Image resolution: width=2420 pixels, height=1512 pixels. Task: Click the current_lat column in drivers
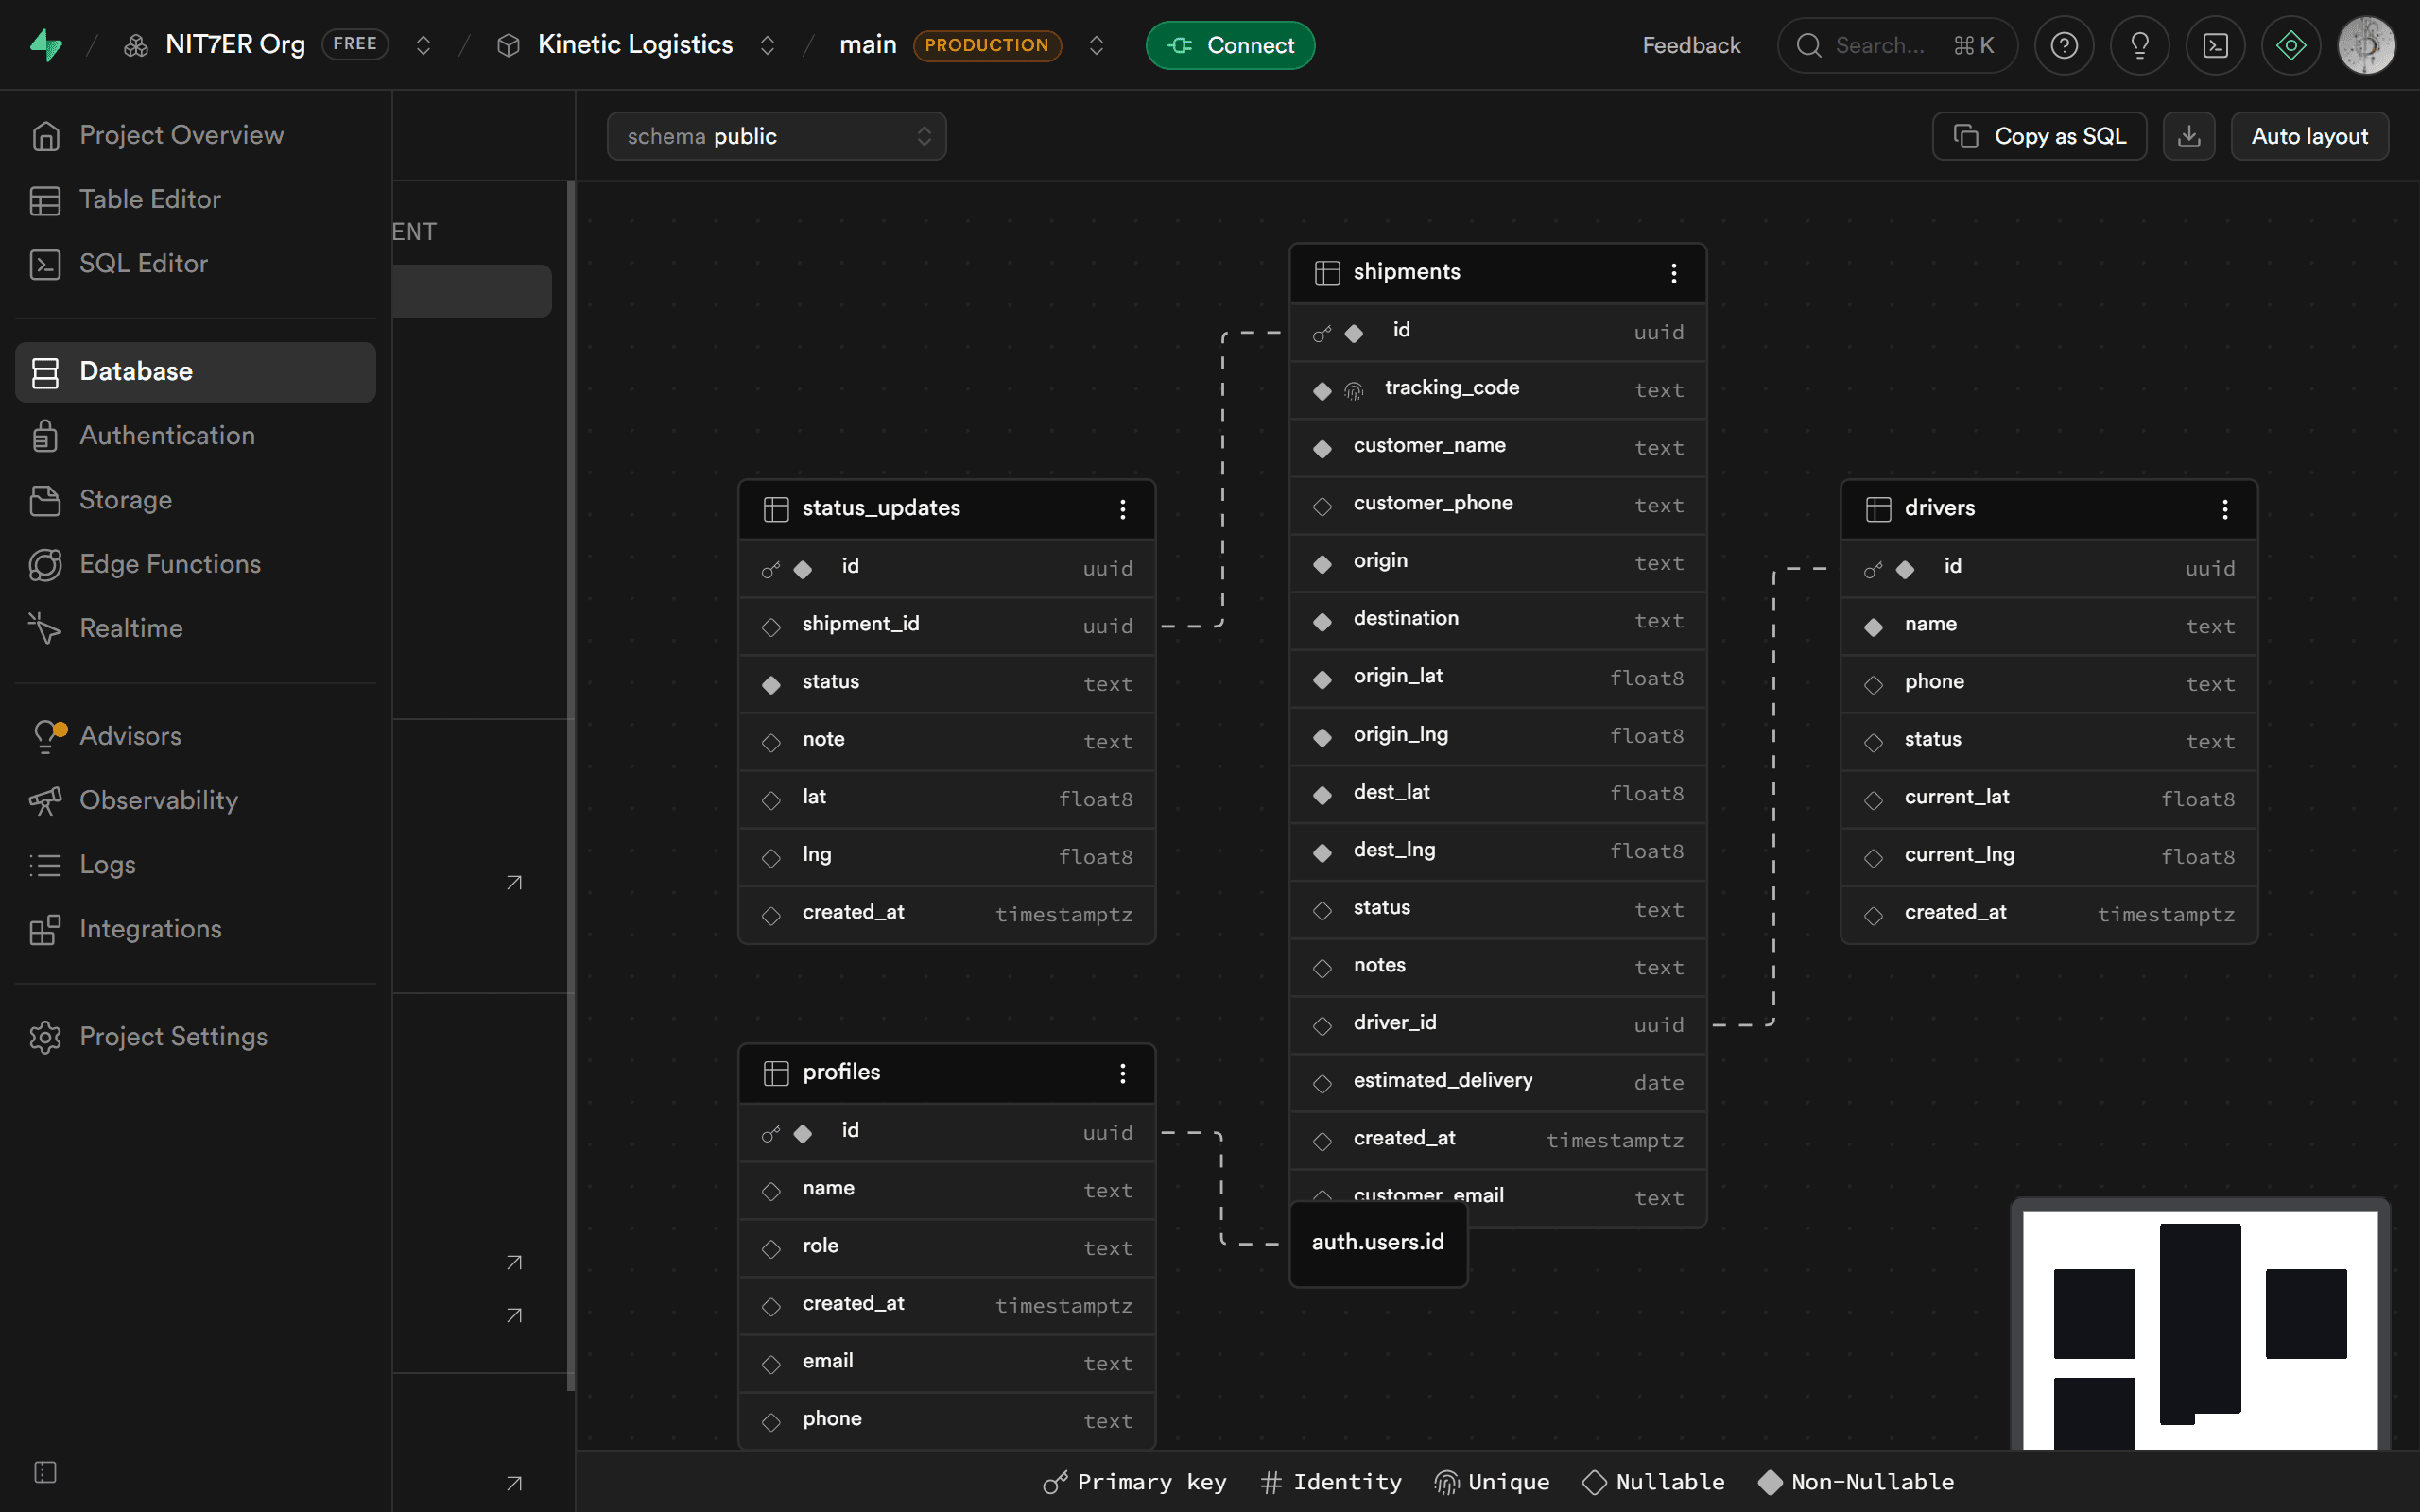(2048, 798)
